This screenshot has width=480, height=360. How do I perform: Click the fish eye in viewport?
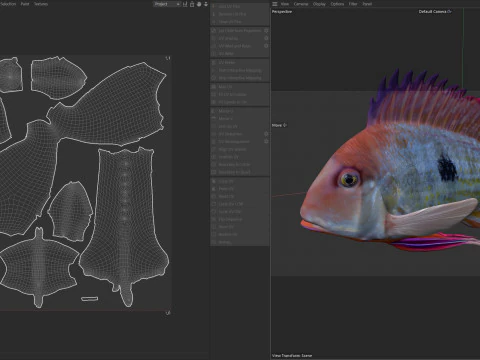[x=349, y=179]
